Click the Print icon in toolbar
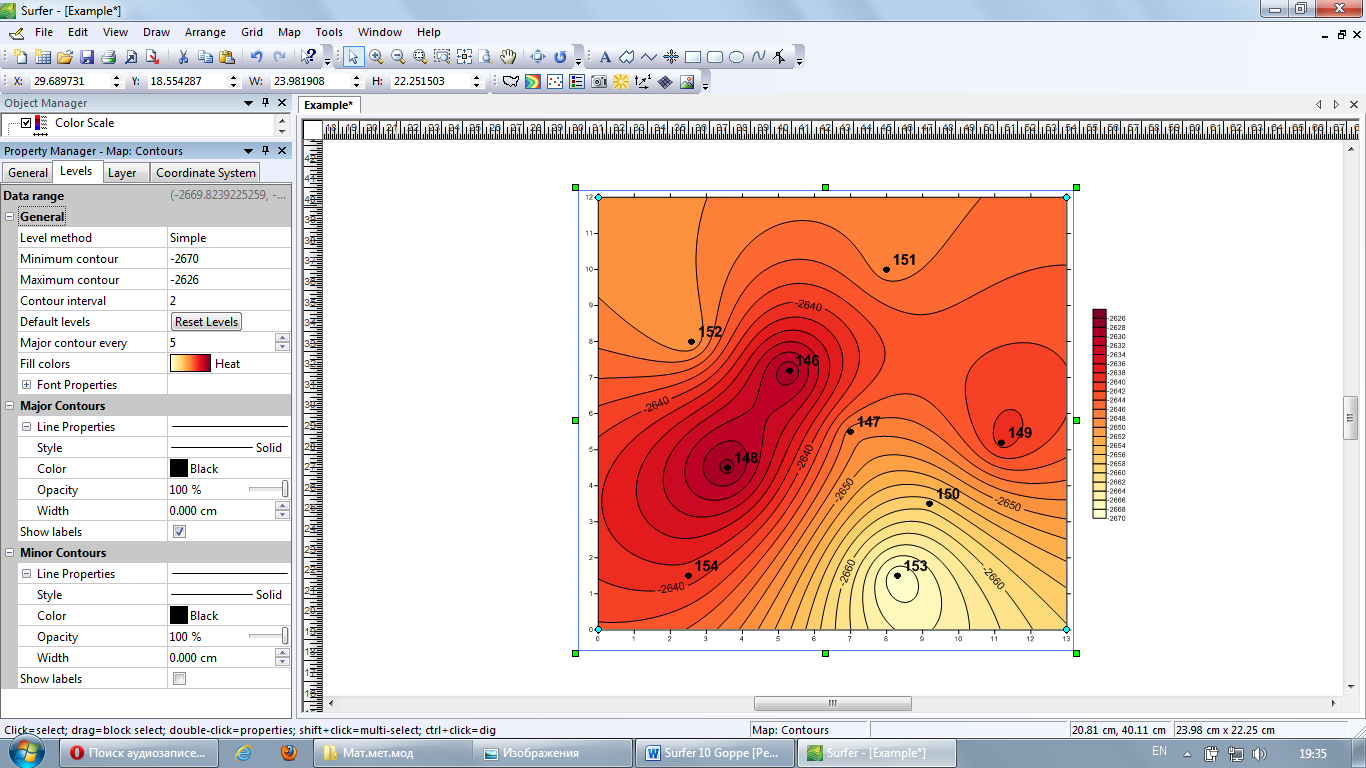 coord(109,57)
